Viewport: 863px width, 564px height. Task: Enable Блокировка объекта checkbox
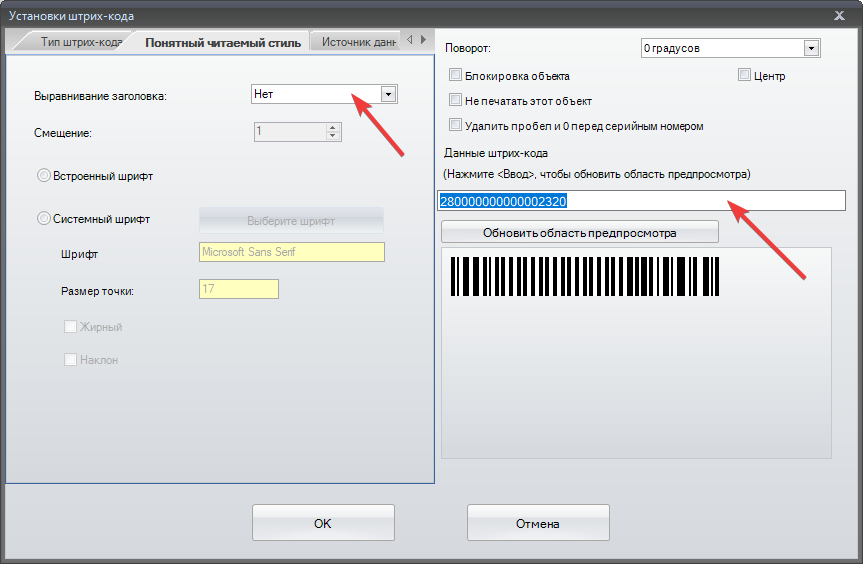(456, 75)
